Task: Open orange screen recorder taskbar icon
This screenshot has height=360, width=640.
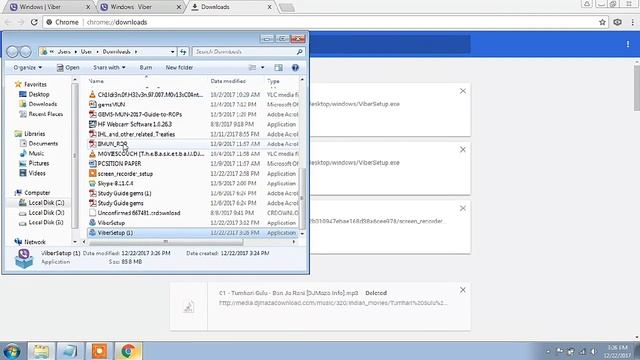Action: coord(99,351)
